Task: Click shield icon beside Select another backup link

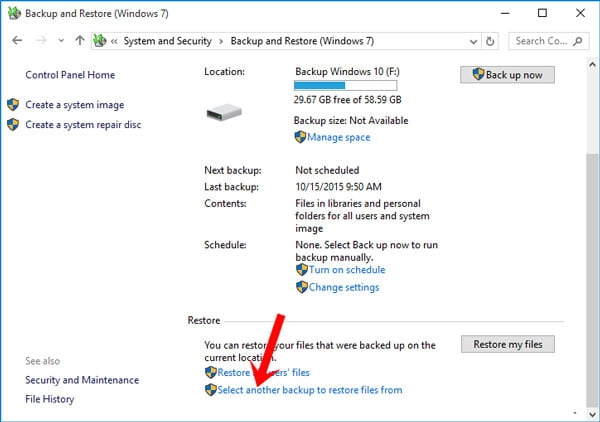Action: (x=211, y=390)
